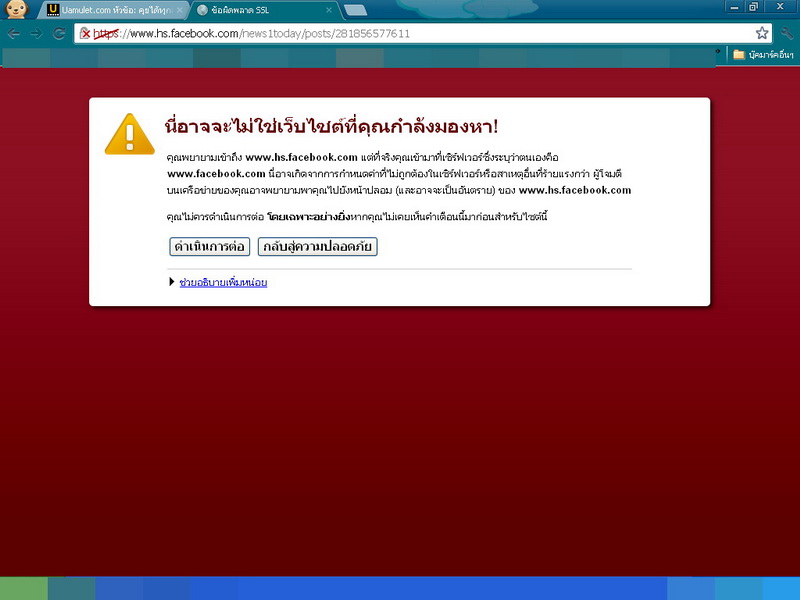Open a new tab
This screenshot has width=800, height=600.
tap(355, 10)
